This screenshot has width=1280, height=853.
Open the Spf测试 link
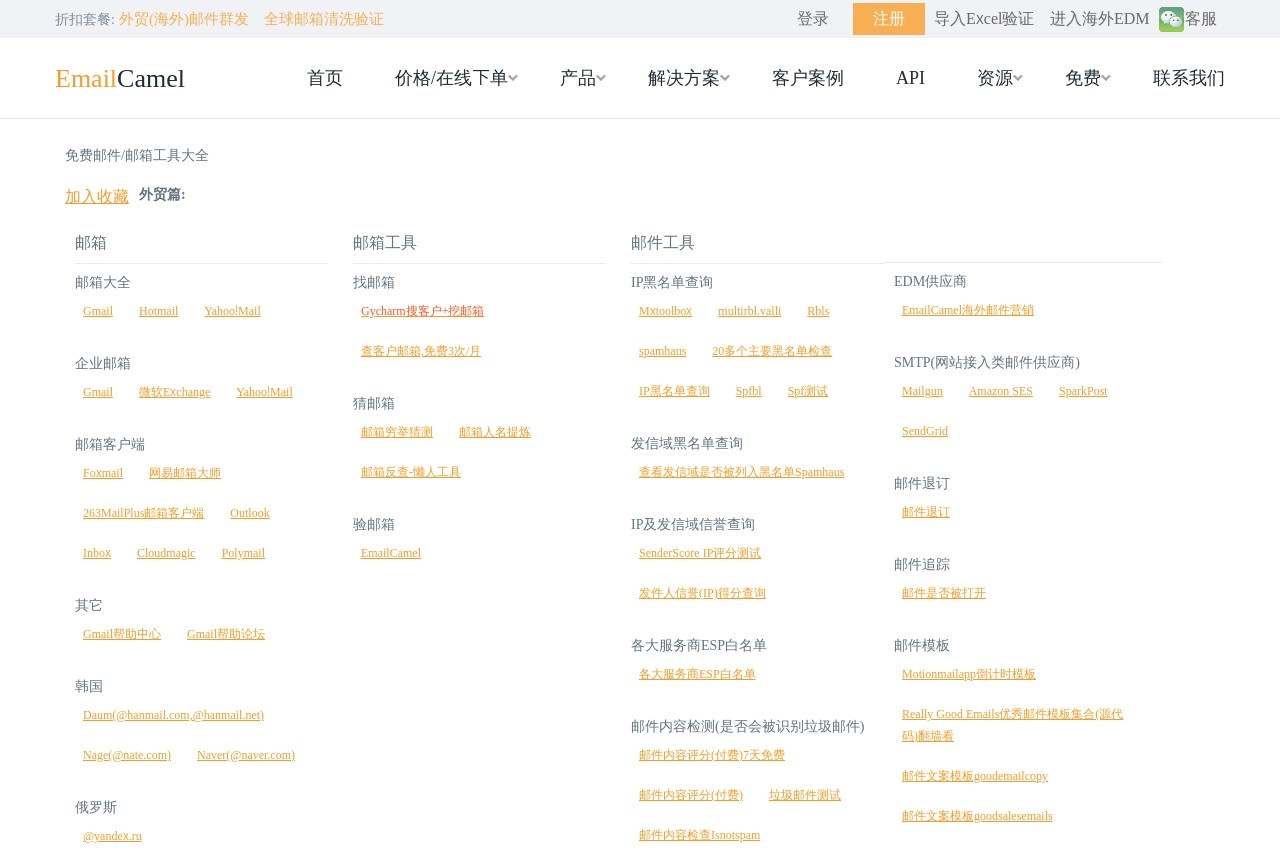pyautogui.click(x=808, y=391)
